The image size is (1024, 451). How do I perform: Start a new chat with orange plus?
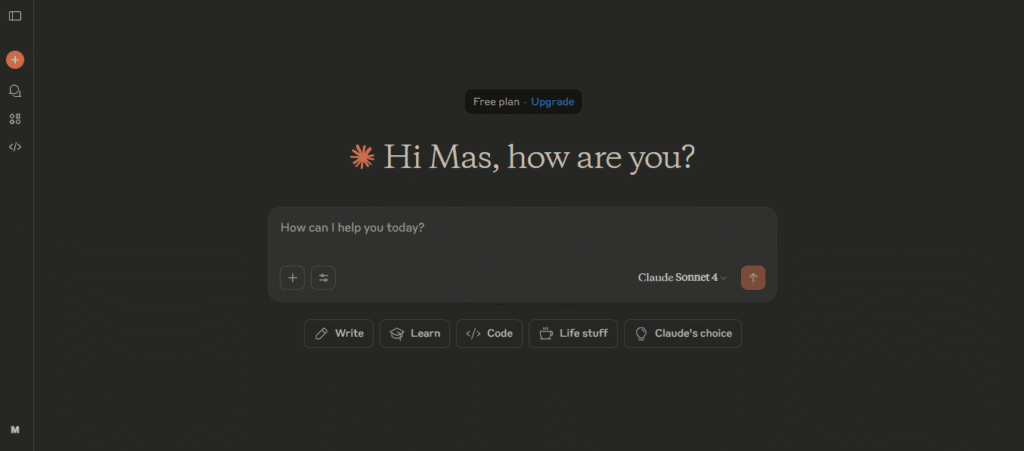click(15, 60)
